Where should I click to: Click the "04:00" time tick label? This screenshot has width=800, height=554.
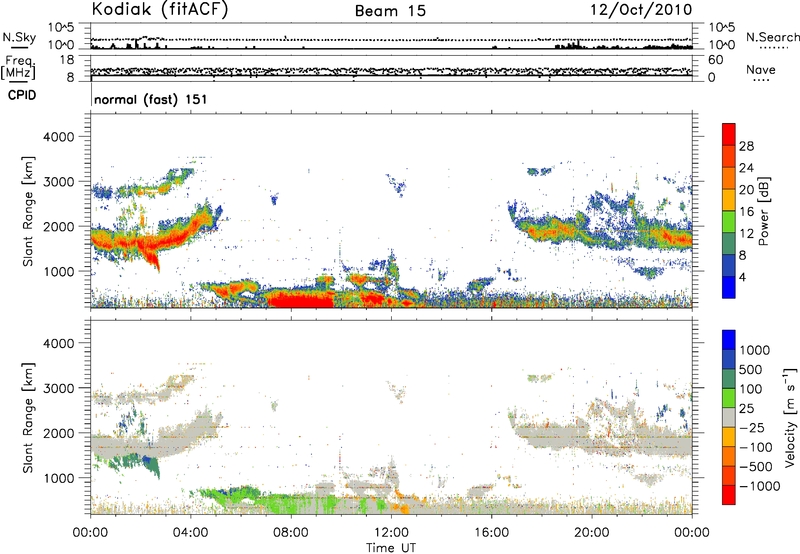click(x=190, y=533)
